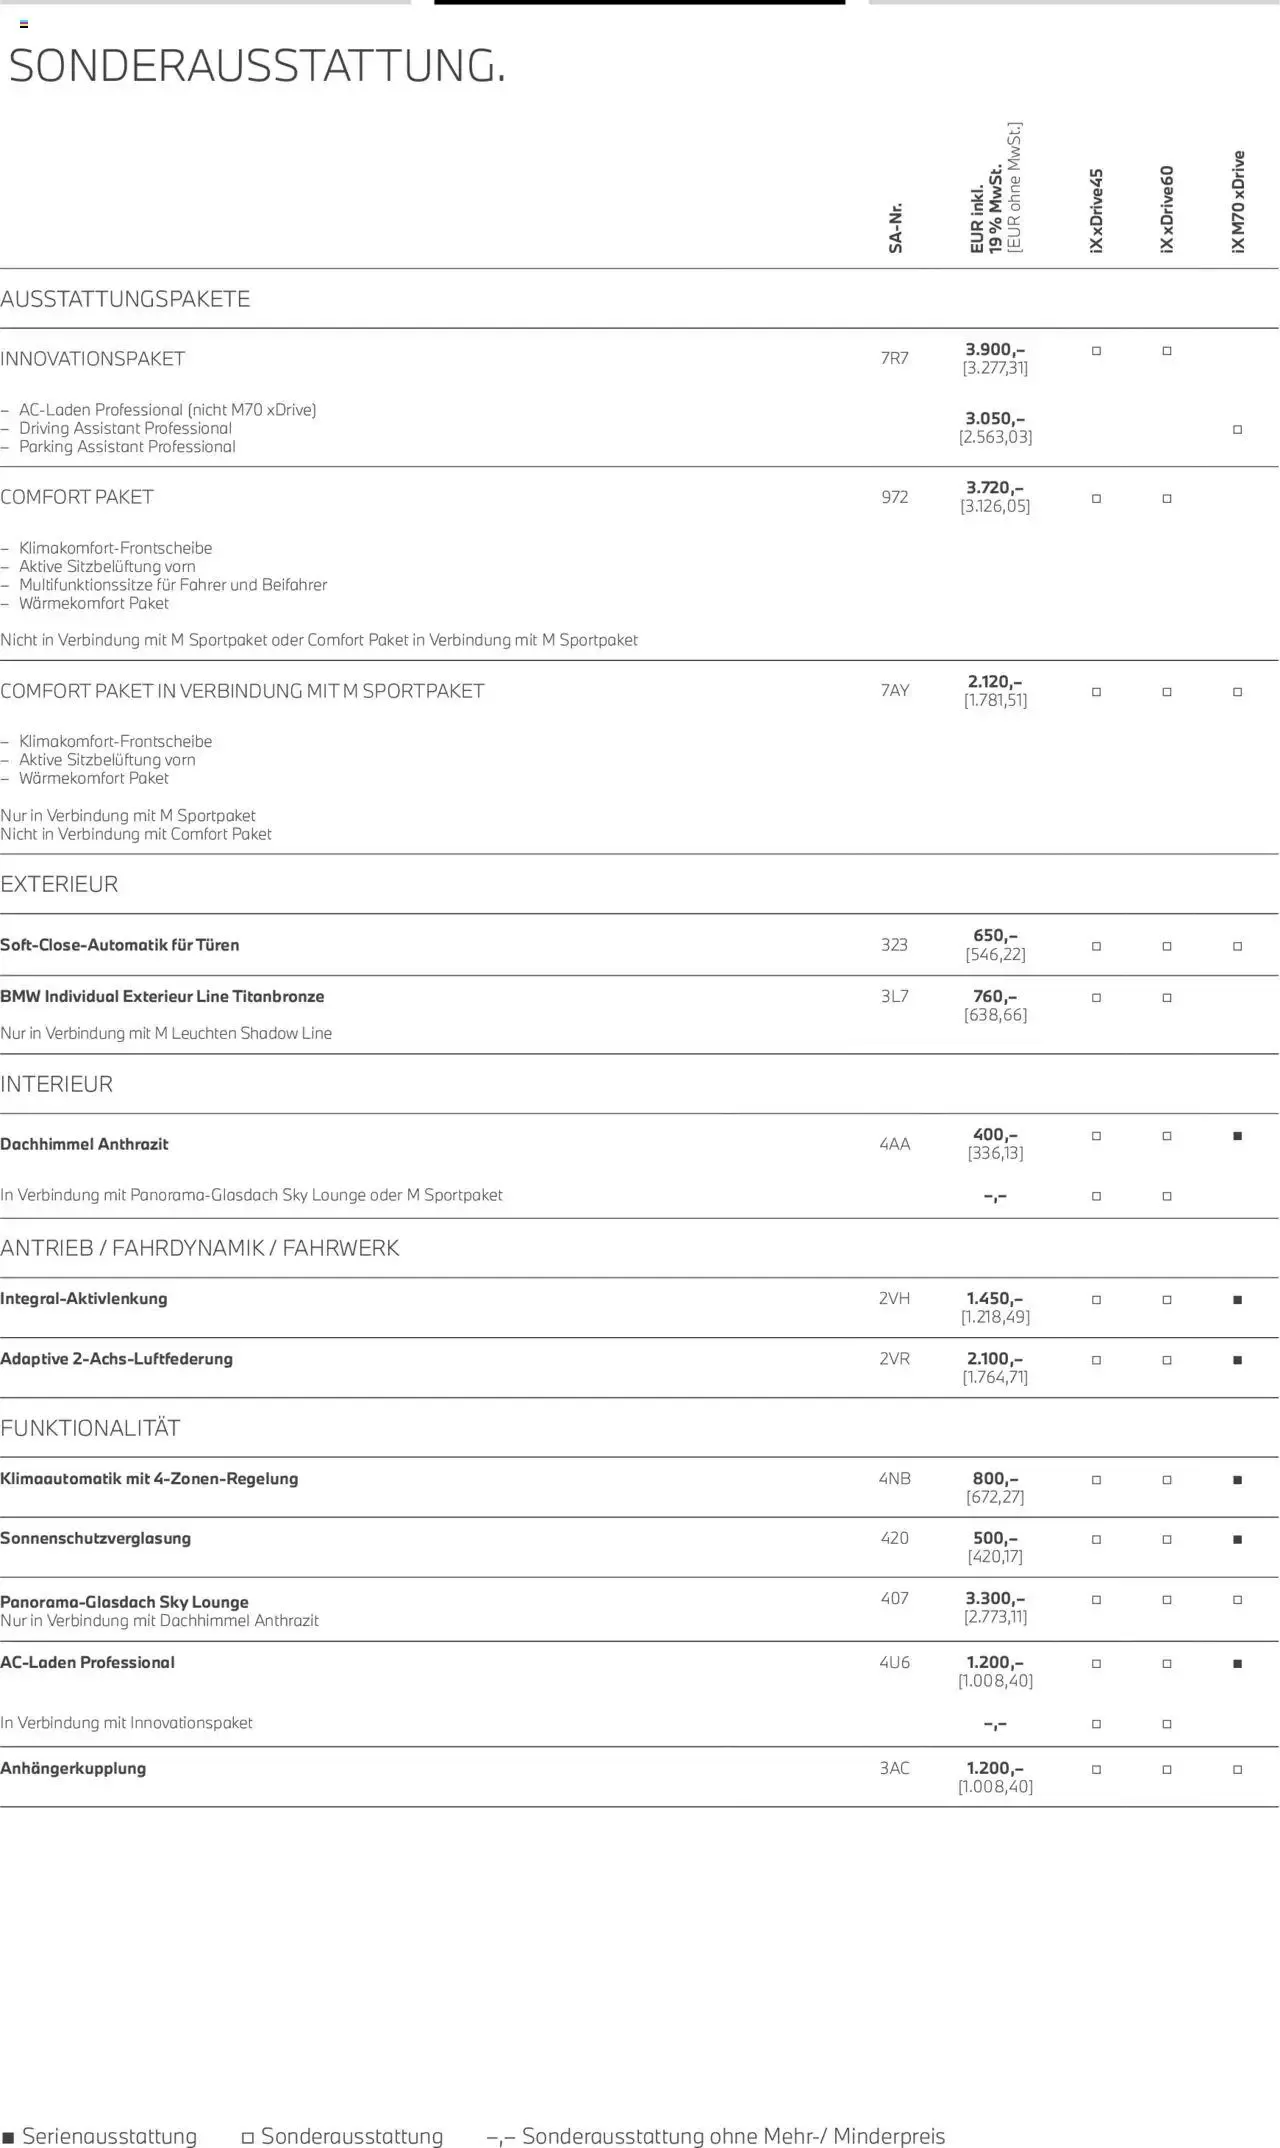Click filled square for Integral-Aktivlenkung M70
Viewport: 1280px width, 2148px height.
1237,1300
